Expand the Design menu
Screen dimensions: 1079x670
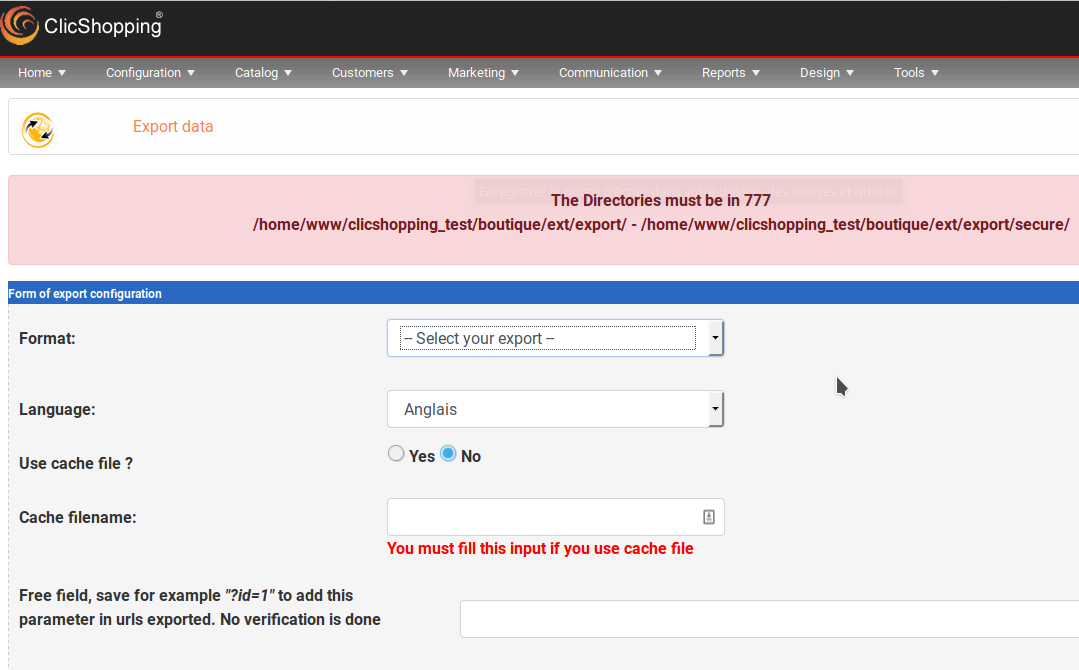[827, 73]
